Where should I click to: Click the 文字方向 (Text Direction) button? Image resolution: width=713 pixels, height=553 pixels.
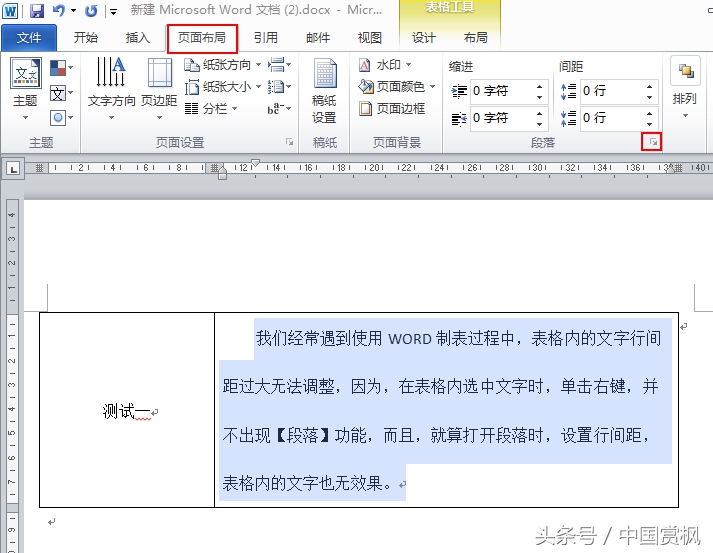coord(111,89)
